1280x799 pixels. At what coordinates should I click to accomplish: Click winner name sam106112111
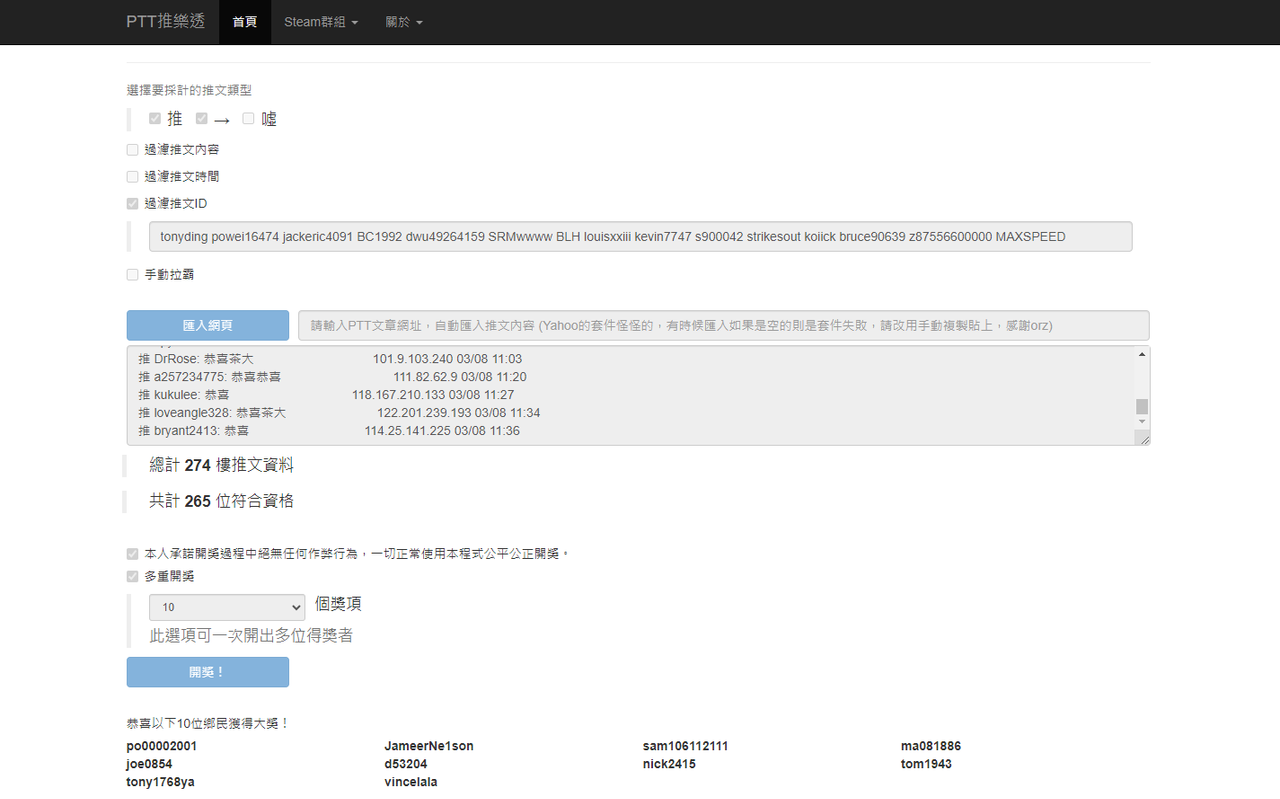coord(686,746)
